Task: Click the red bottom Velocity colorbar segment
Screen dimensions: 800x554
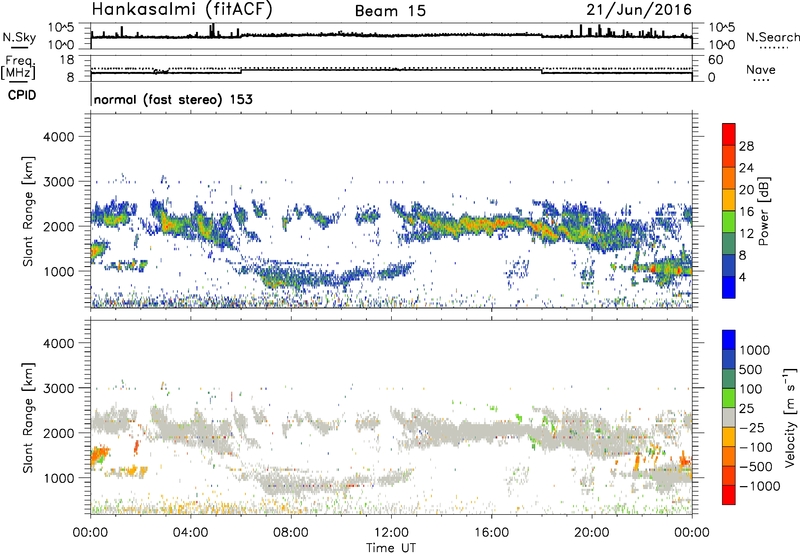Action: 729,495
